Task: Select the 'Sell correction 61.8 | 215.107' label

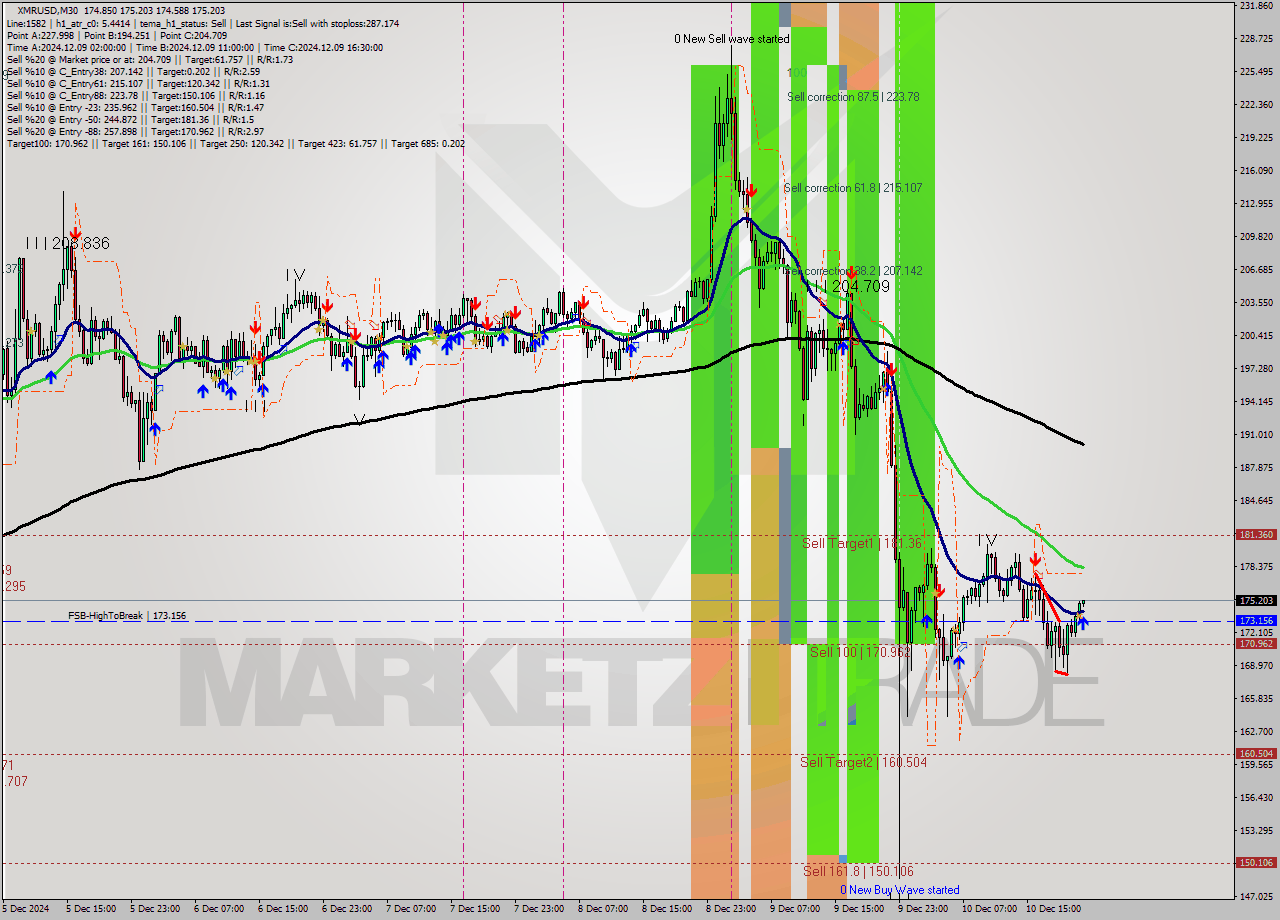Action: coord(853,188)
